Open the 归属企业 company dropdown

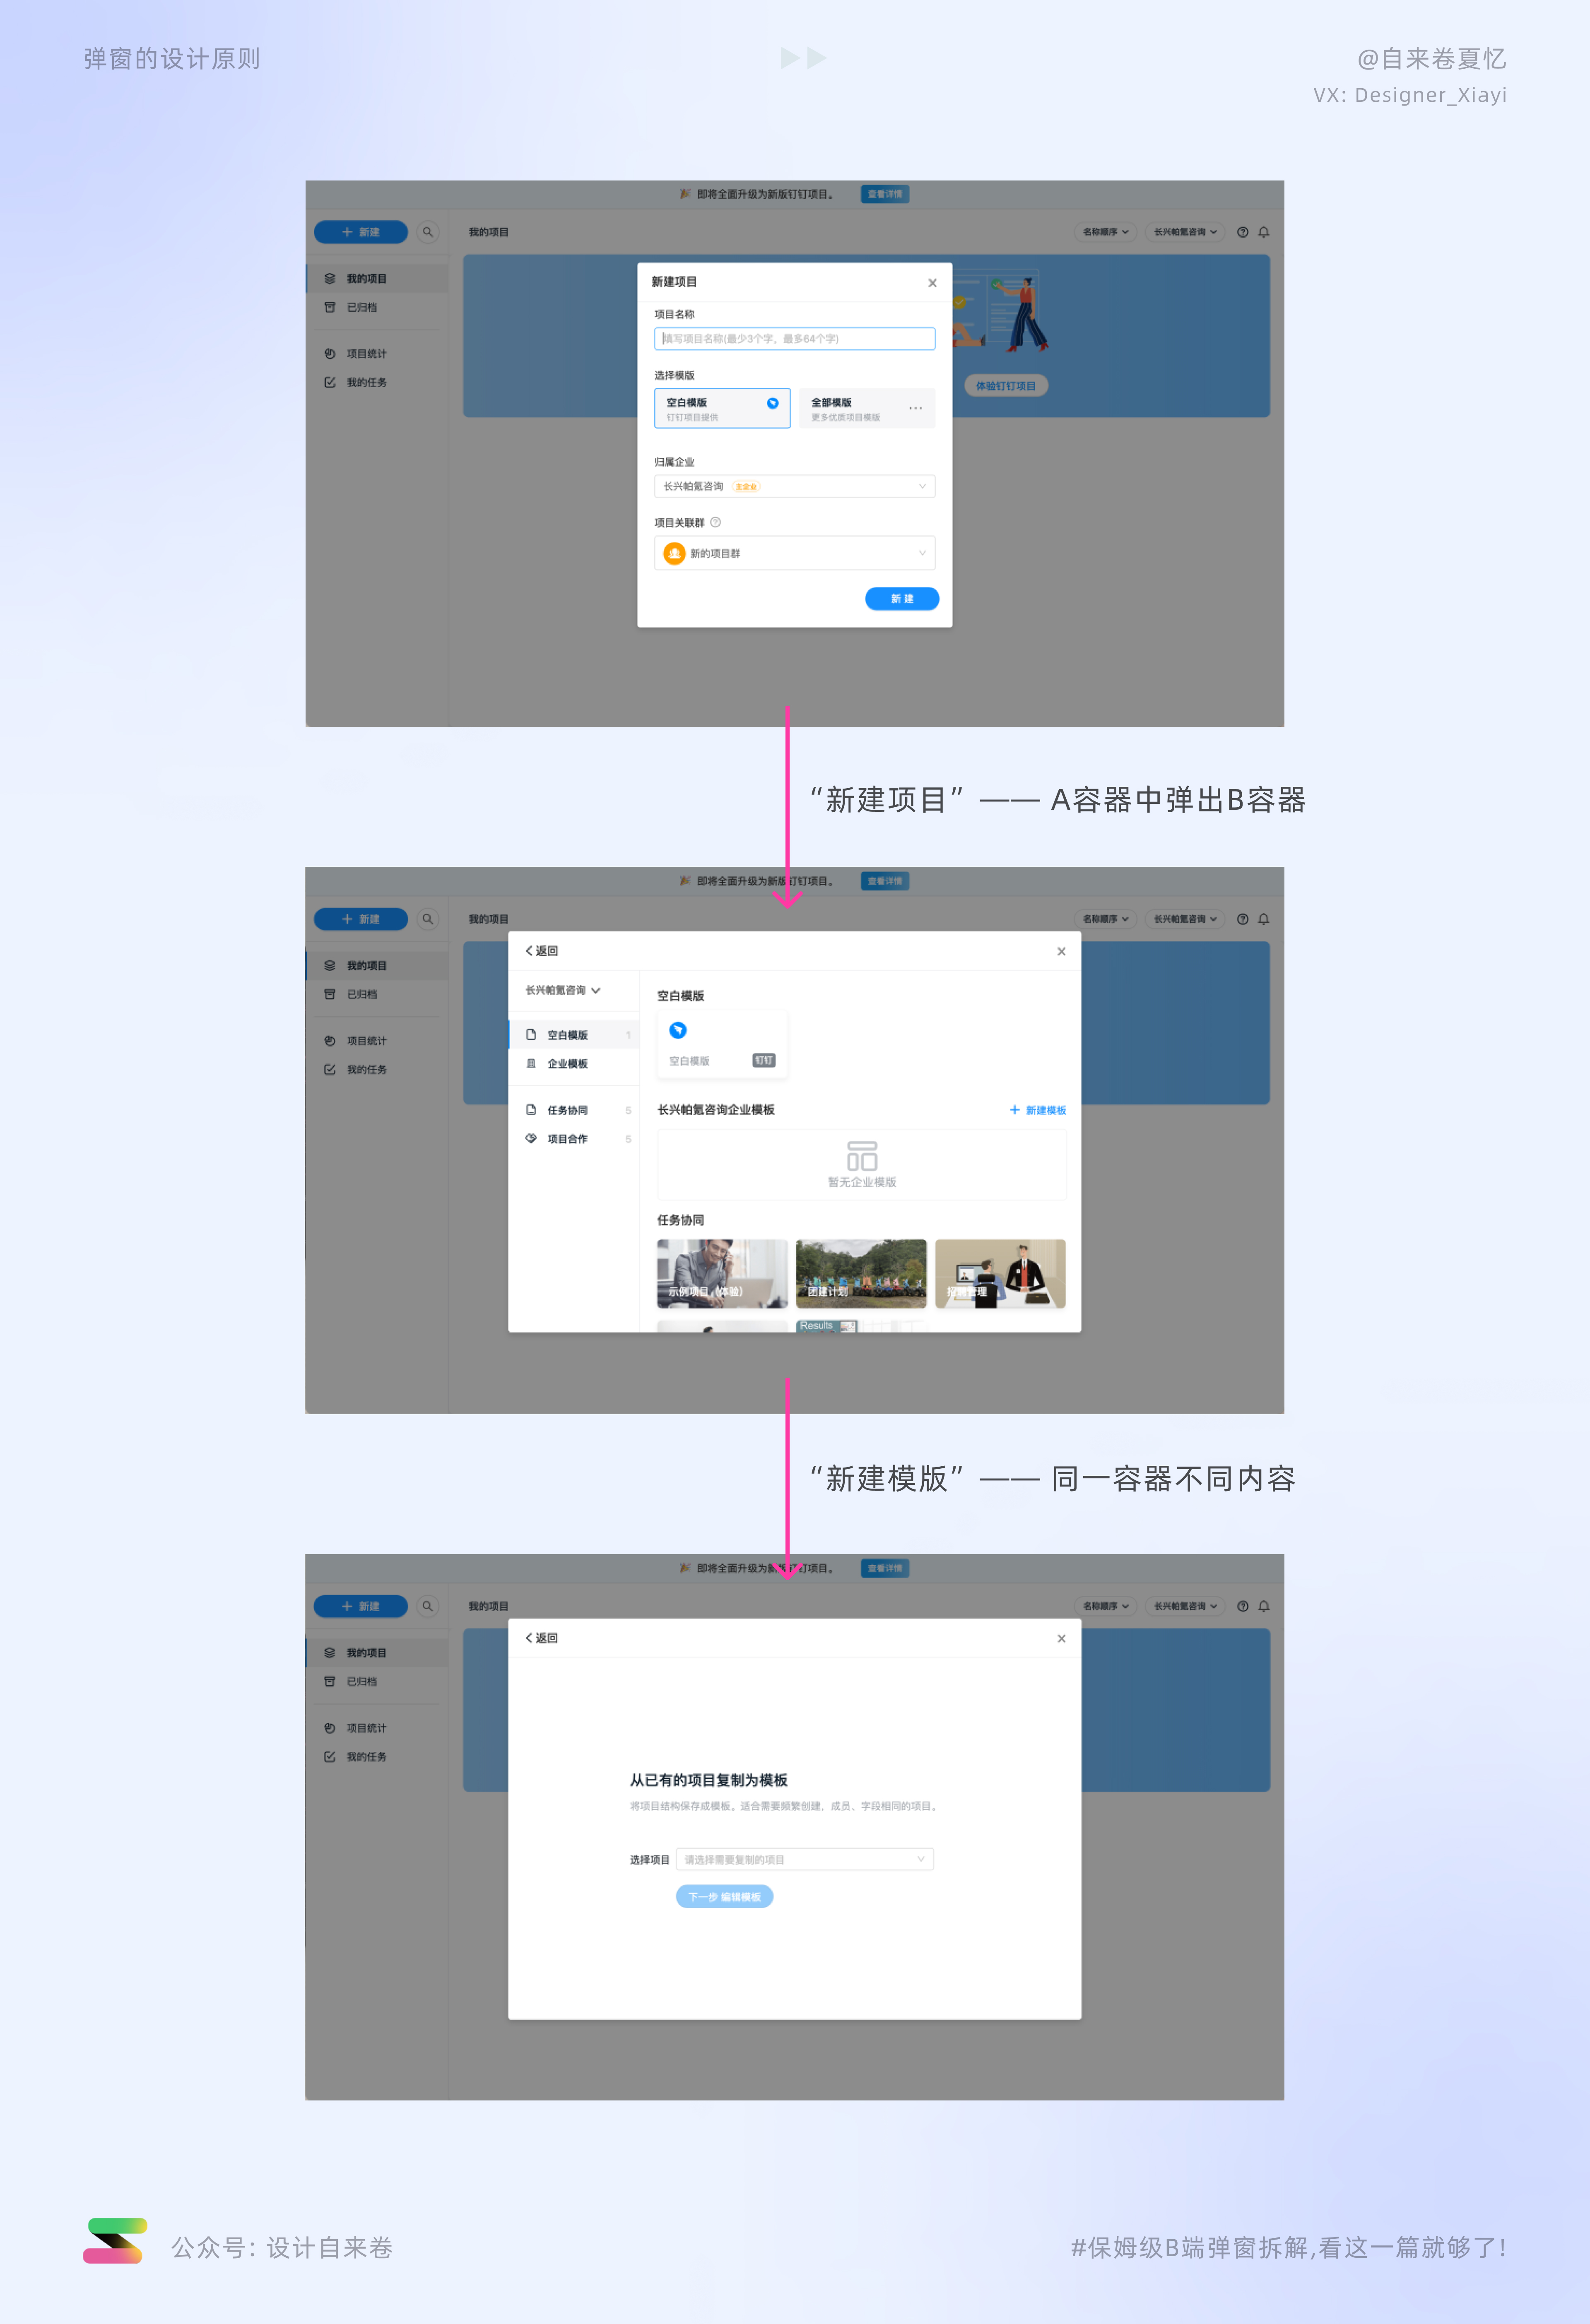(794, 486)
